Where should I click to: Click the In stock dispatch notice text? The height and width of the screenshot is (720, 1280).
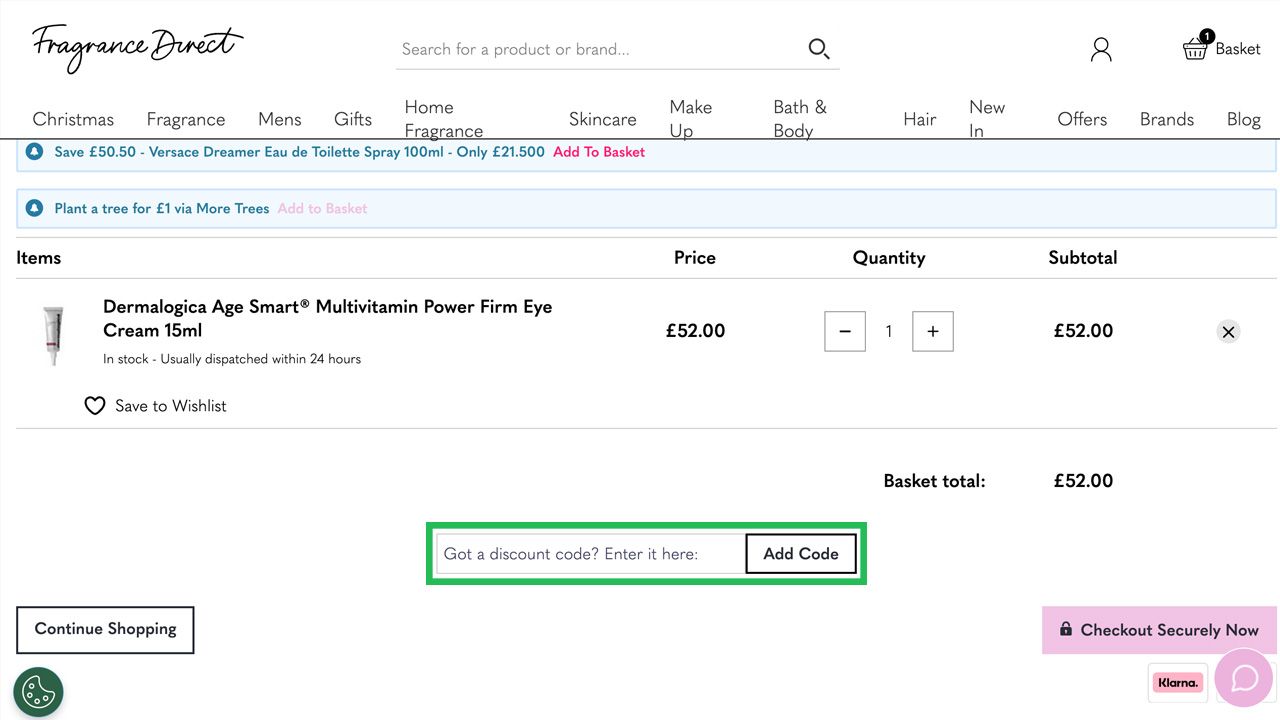tap(232, 359)
